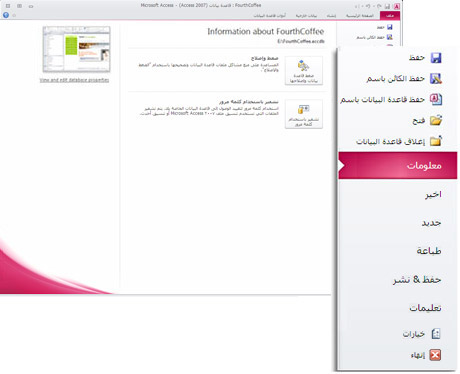This screenshot has width=460, height=374.
Task: Click the minimize ribbon icon beside Help
Action: tap(14, 15)
